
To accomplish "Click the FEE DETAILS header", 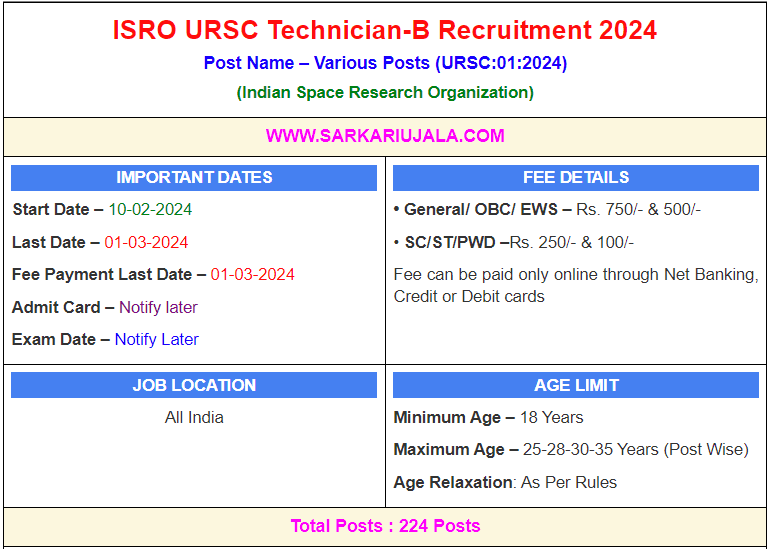I will [576, 178].
